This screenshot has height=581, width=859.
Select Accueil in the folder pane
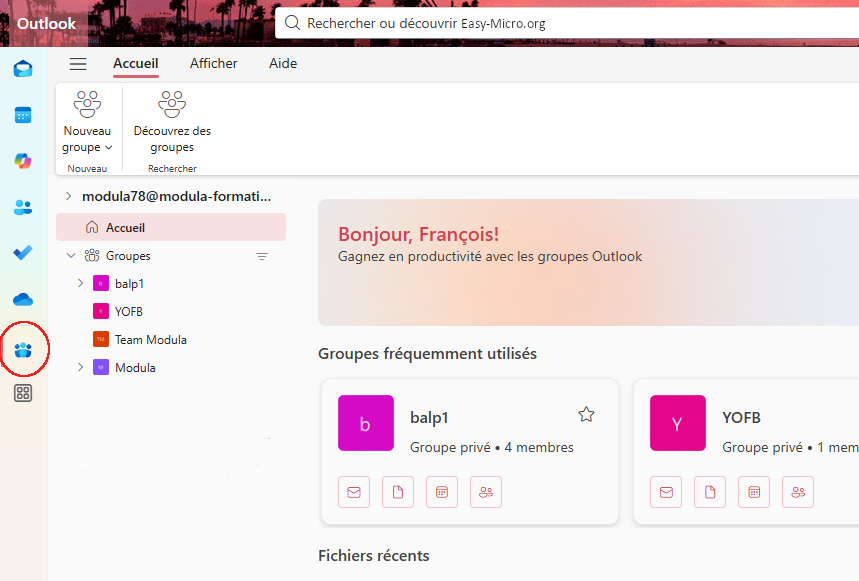[x=171, y=227]
